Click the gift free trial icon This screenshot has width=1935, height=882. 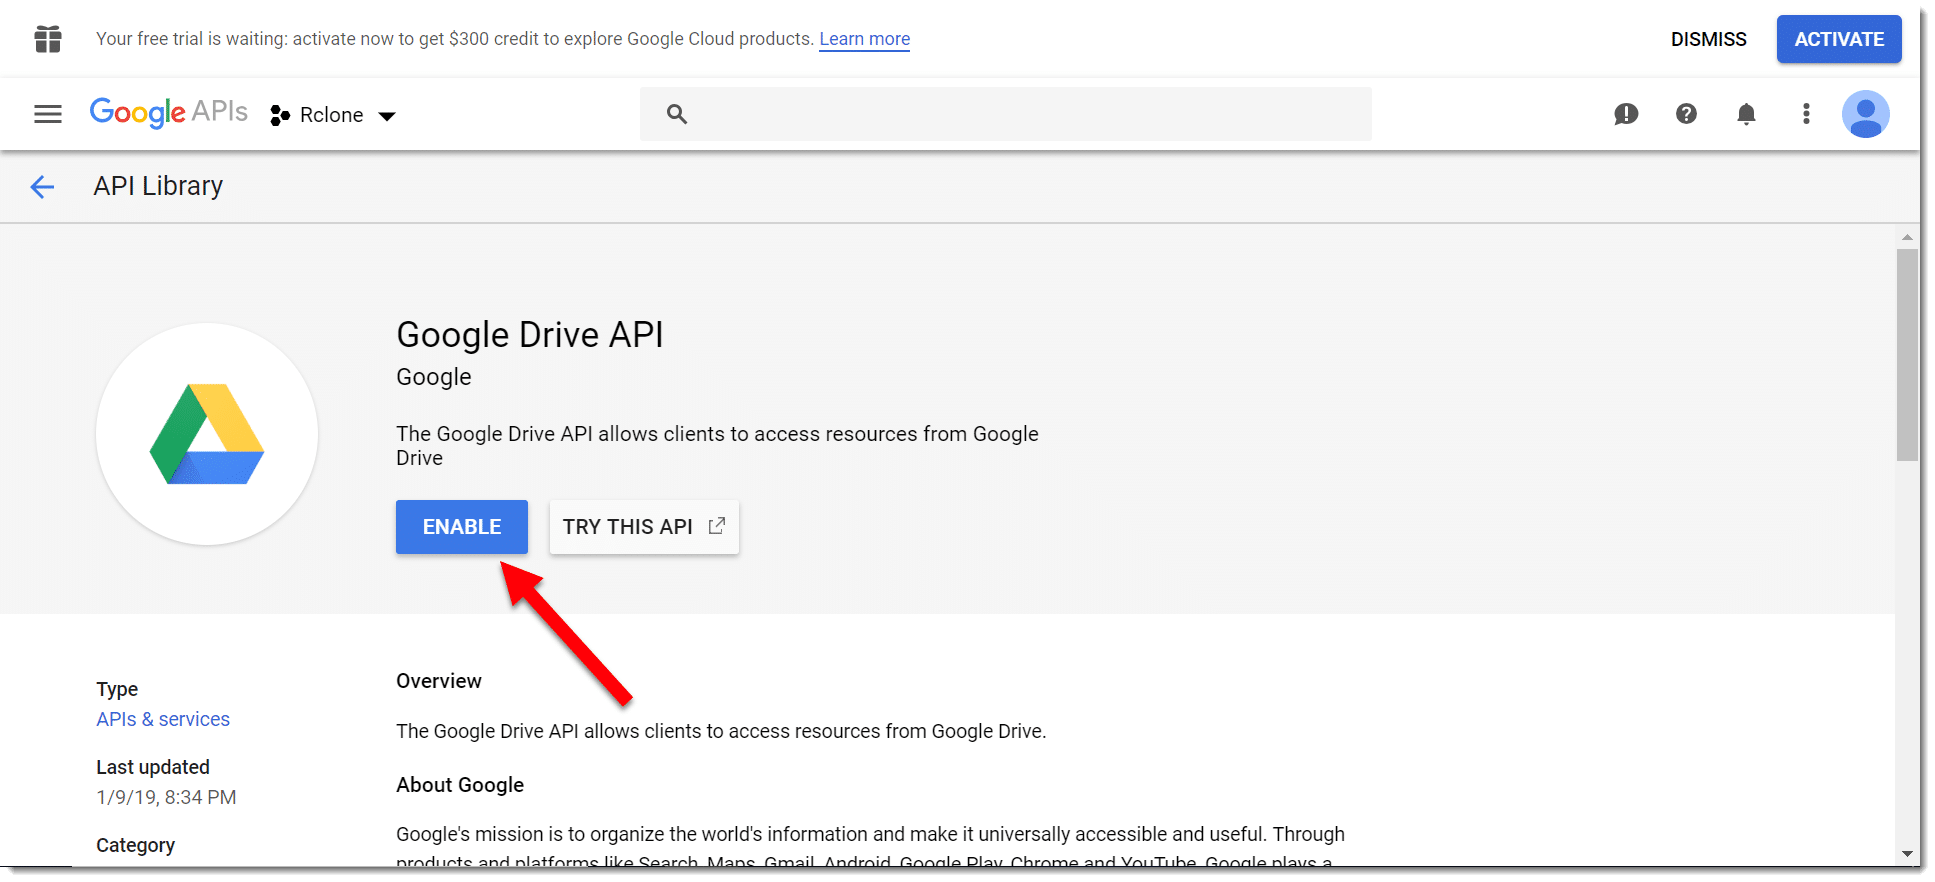48,39
